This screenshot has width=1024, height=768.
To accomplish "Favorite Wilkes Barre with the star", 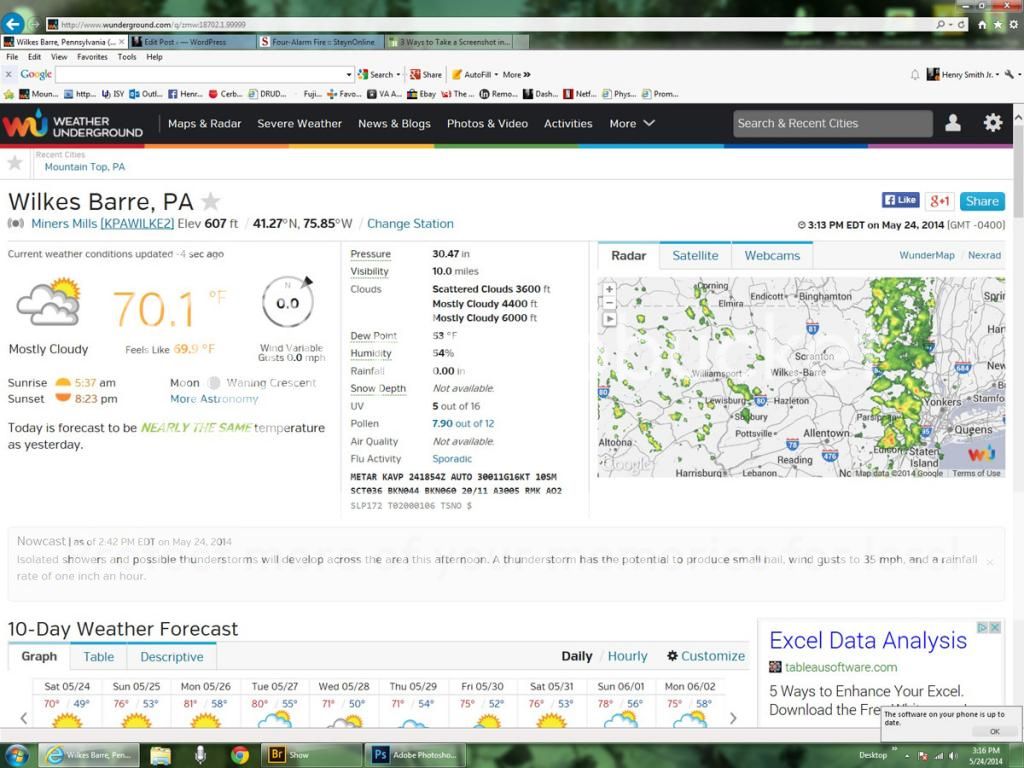I will [x=211, y=202].
